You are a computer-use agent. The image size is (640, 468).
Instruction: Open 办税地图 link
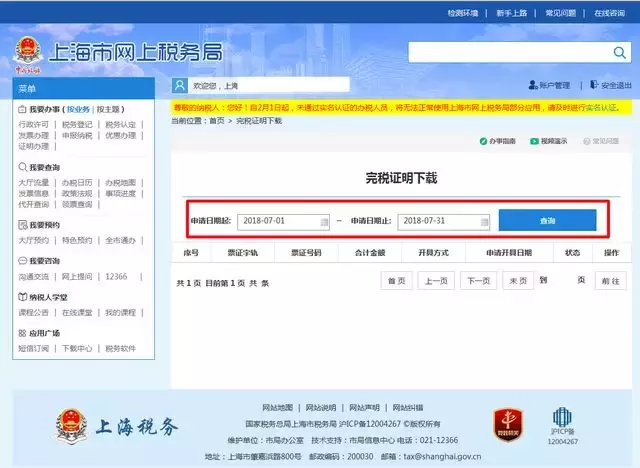(x=120, y=182)
